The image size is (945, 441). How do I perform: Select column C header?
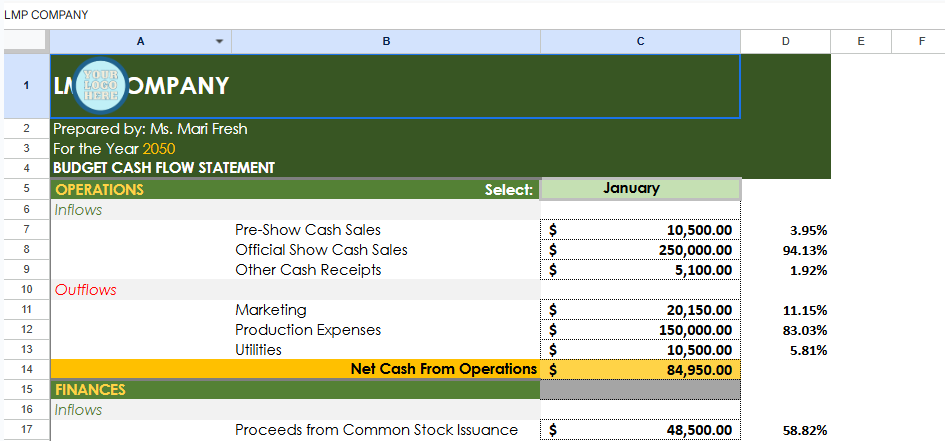click(x=640, y=41)
